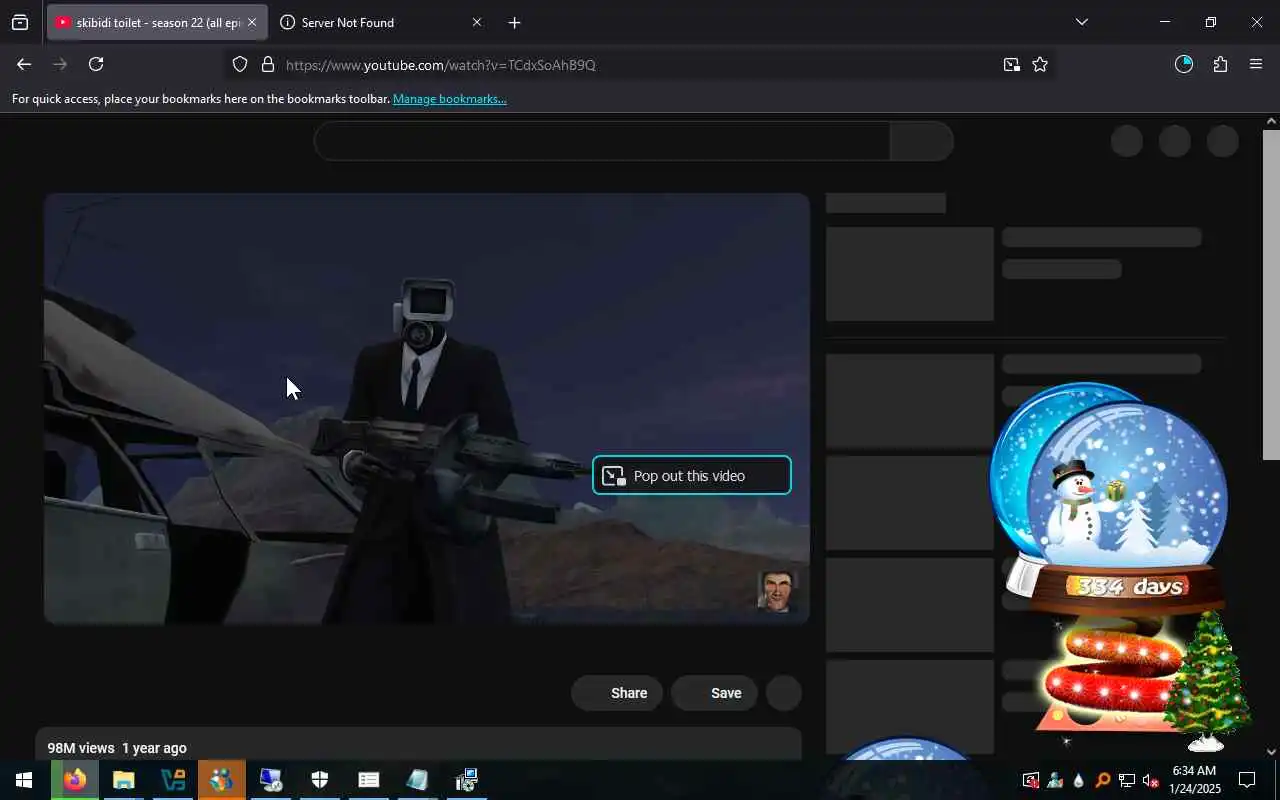Bookmark this page with the star
This screenshot has width=1280, height=800.
click(1040, 65)
